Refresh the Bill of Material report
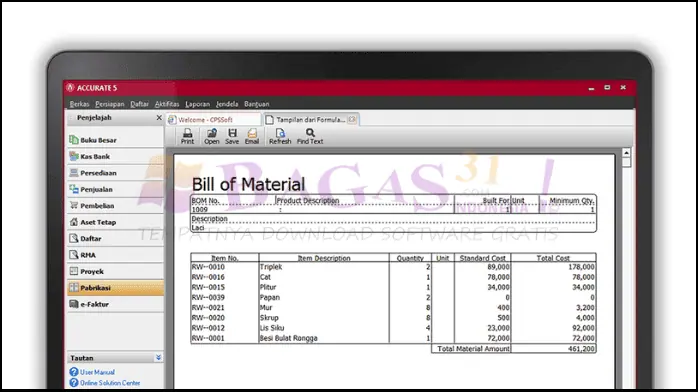The image size is (698, 392). [x=280, y=136]
